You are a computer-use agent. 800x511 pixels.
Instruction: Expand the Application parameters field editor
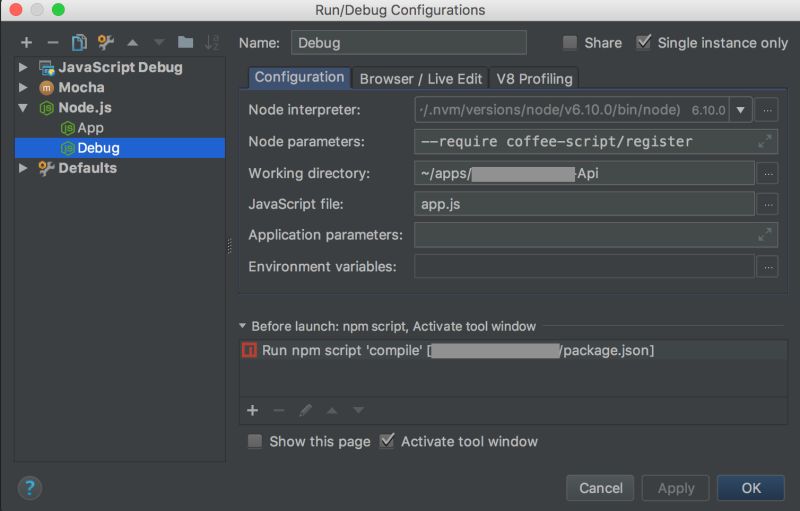764,235
